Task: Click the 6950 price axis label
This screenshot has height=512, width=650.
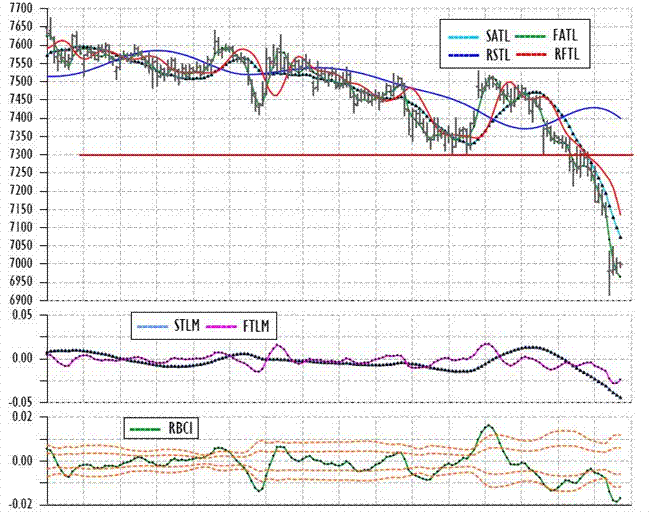Action: tap(21, 282)
